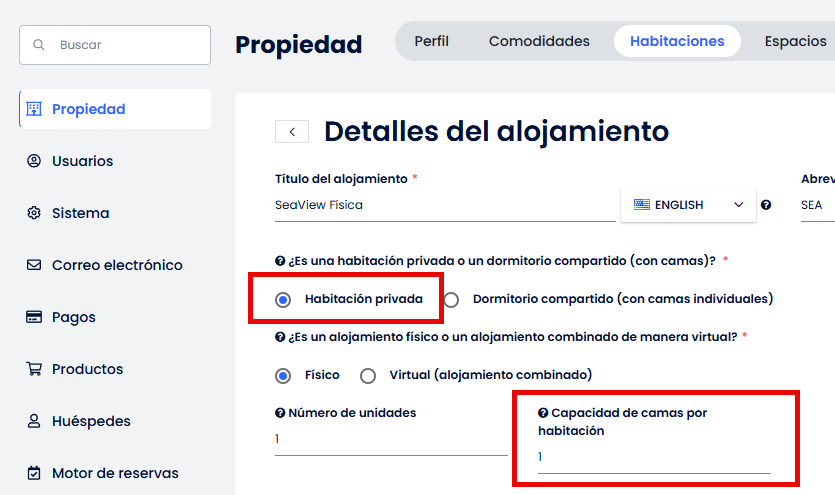Image resolution: width=835 pixels, height=495 pixels.
Task: Click the Usuarios person icon
Action: point(34,161)
